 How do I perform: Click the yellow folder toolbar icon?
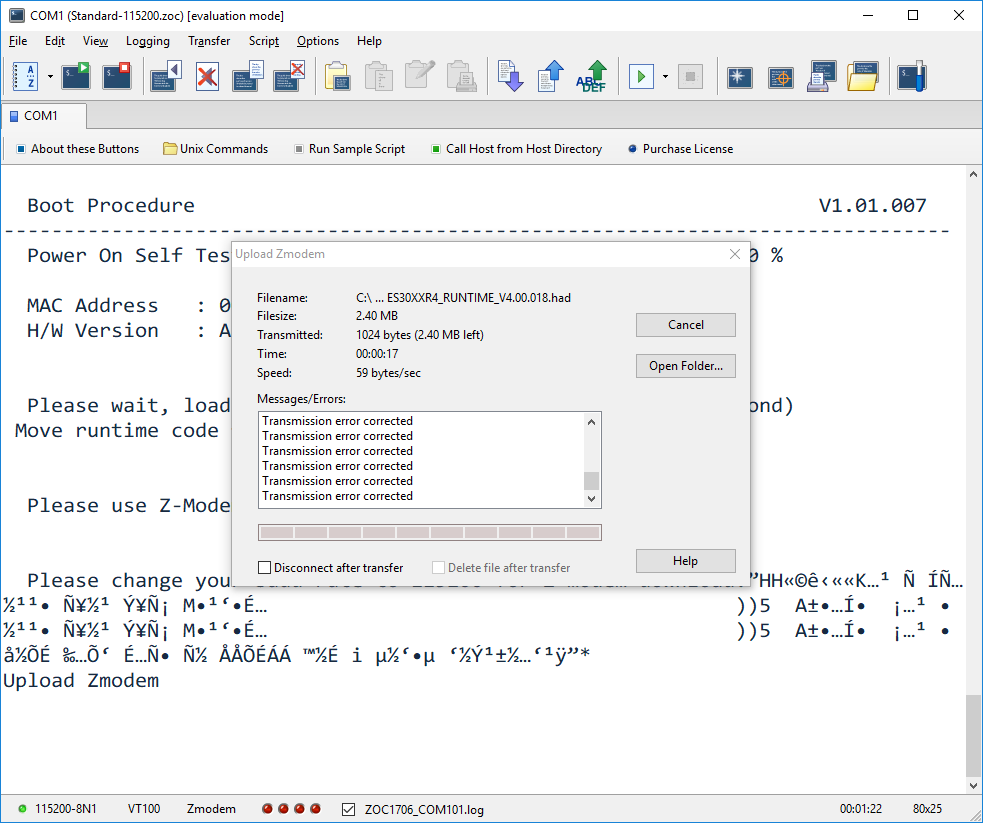point(861,76)
